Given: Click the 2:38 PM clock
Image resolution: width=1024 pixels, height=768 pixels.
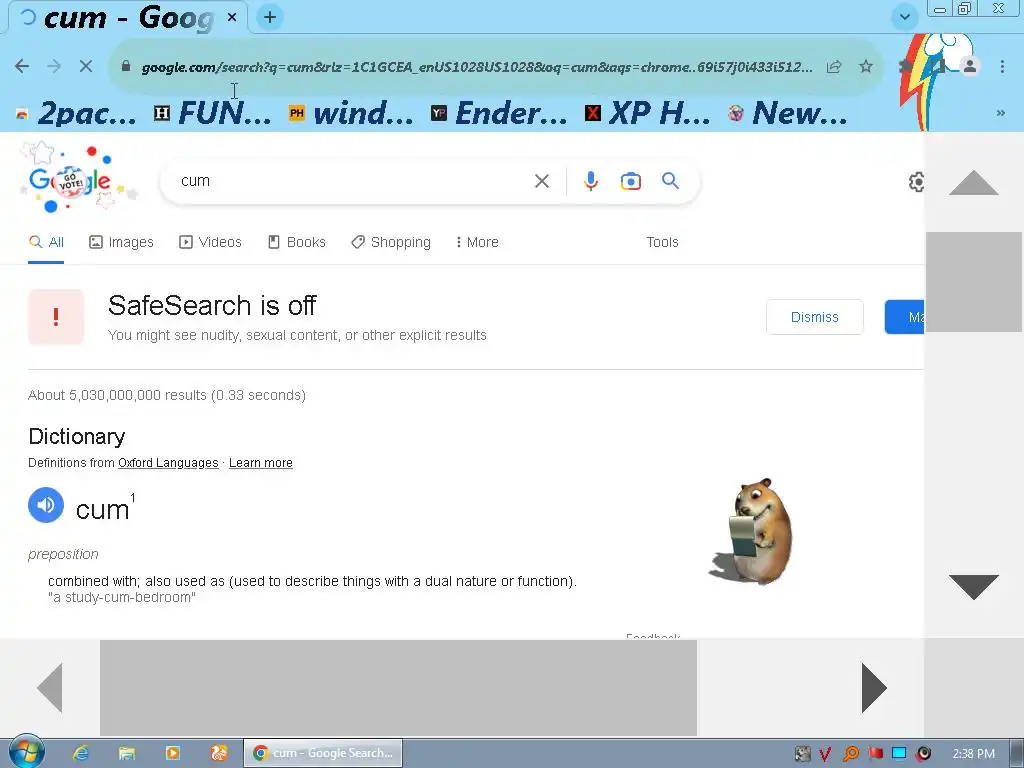Looking at the screenshot, I should (973, 754).
